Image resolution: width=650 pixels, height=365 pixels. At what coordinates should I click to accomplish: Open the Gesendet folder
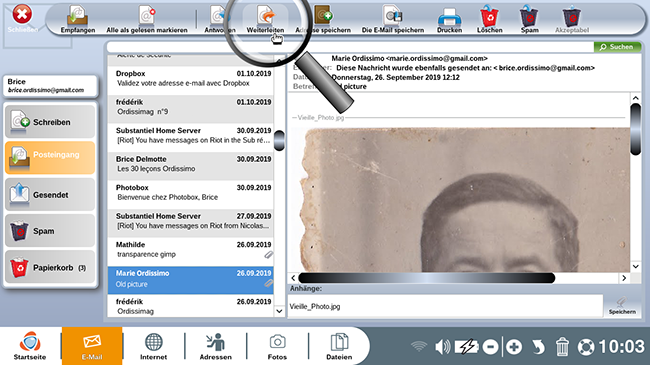(50, 195)
